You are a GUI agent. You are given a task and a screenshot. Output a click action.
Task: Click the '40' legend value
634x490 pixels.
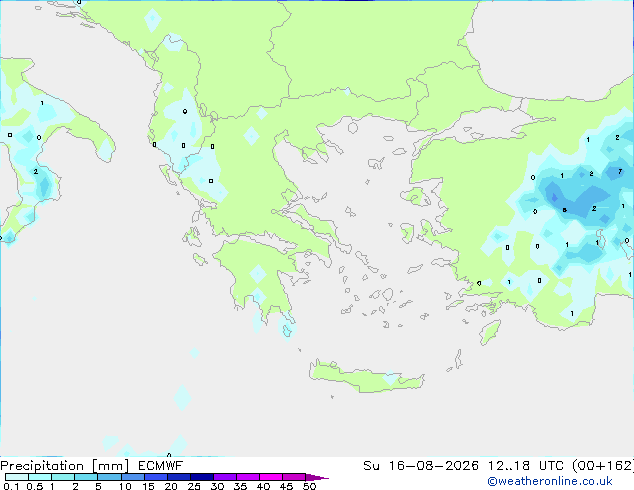[x=263, y=486]
